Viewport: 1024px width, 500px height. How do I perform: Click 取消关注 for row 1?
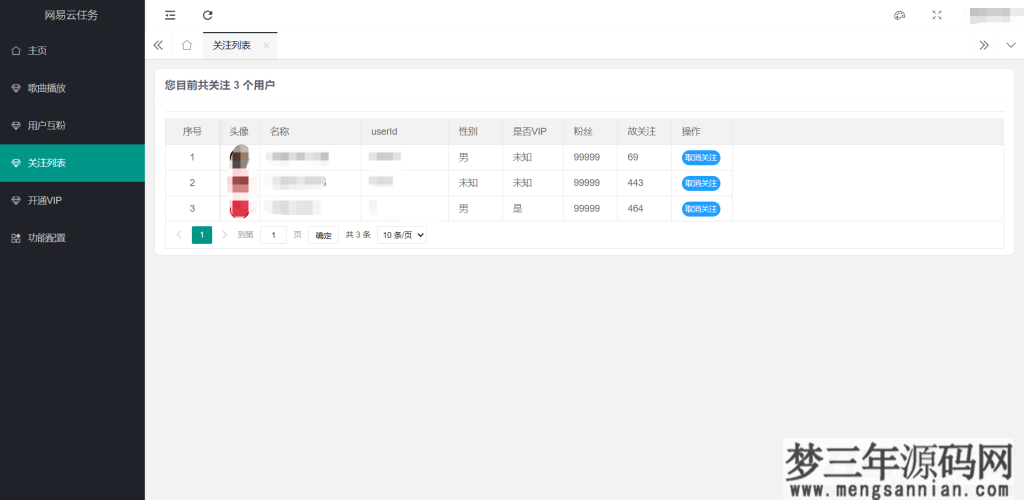[701, 158]
